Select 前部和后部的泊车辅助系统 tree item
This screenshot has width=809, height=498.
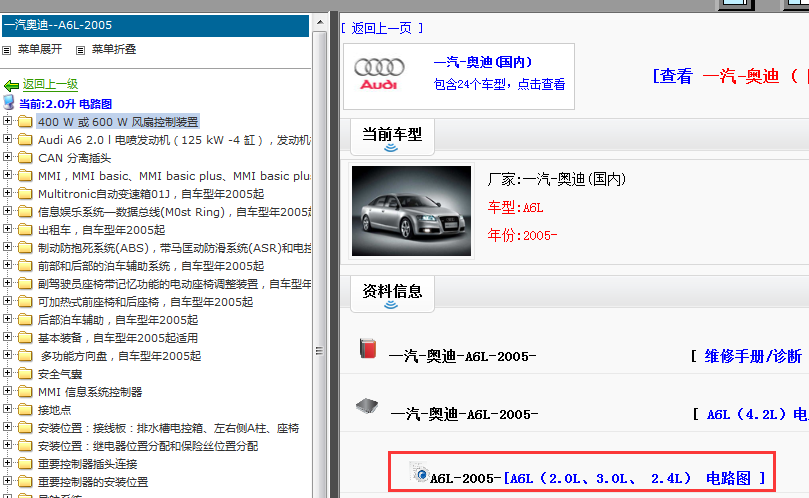pos(151,266)
